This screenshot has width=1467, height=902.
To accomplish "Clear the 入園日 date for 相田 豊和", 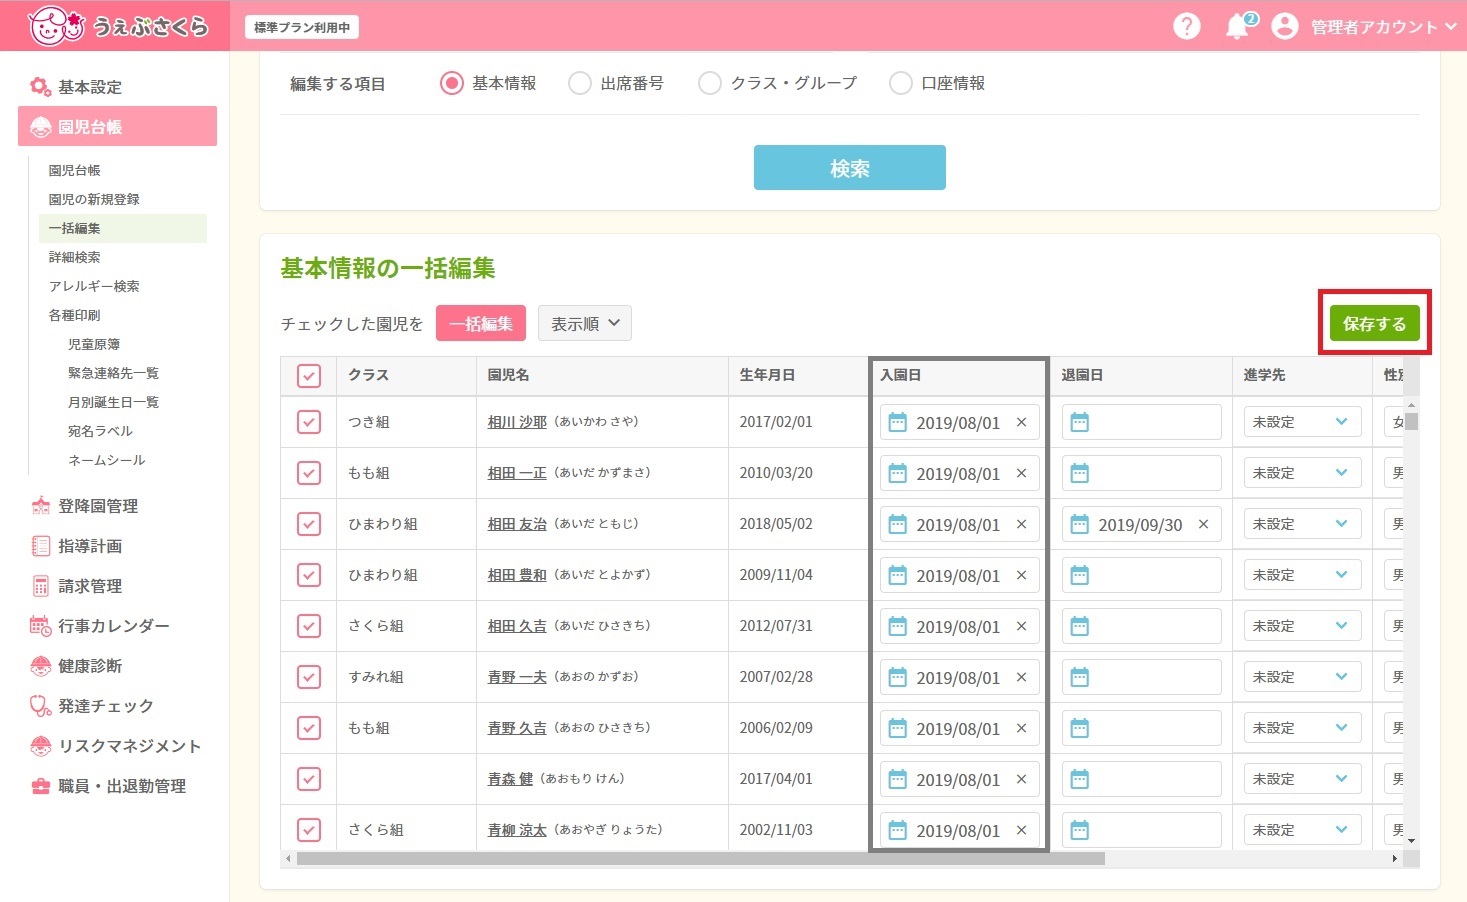I will (1021, 575).
